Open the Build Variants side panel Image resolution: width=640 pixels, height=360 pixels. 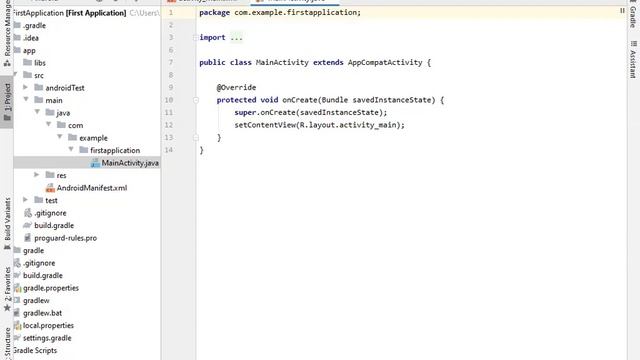click(x=7, y=223)
